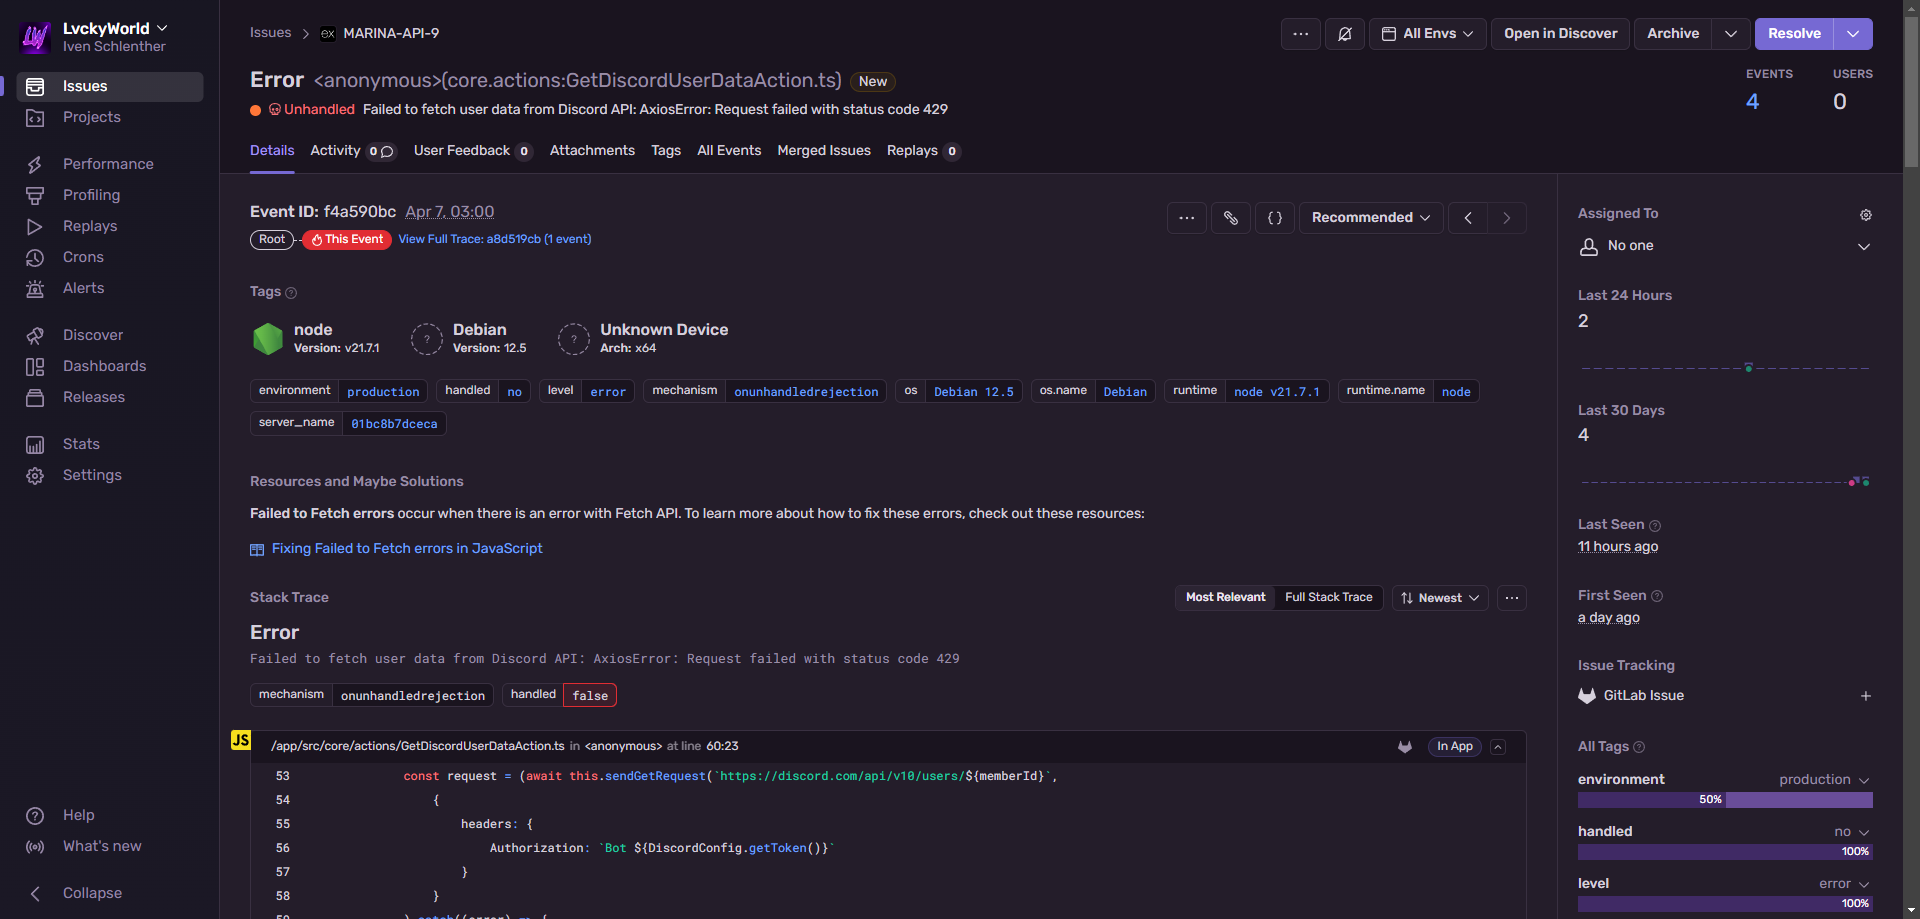The width and height of the screenshot is (1920, 919).
Task: Open the Merged Issues tab
Action: pos(823,151)
